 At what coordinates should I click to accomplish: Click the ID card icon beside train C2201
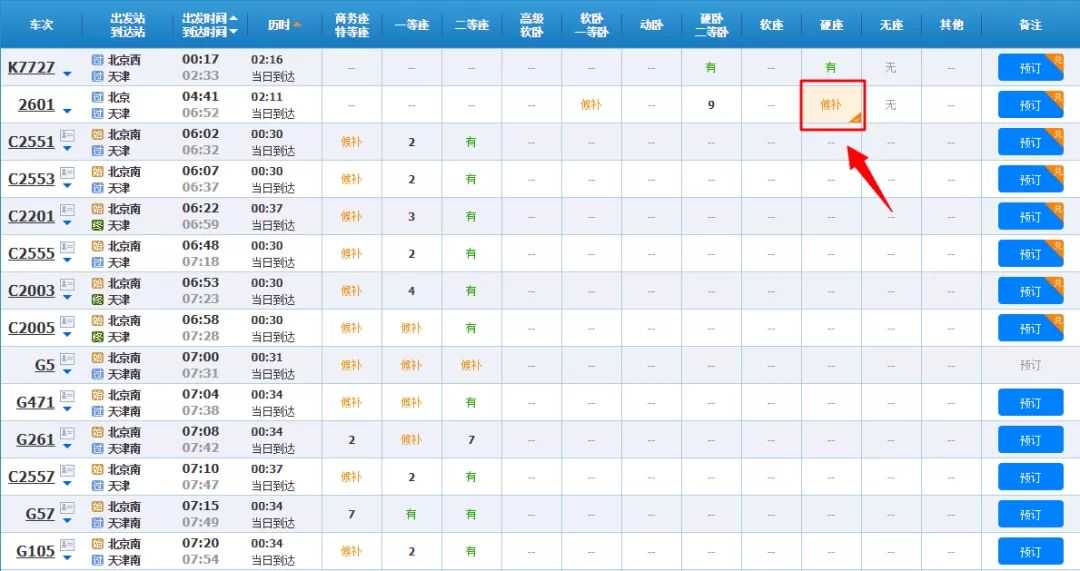point(68,210)
